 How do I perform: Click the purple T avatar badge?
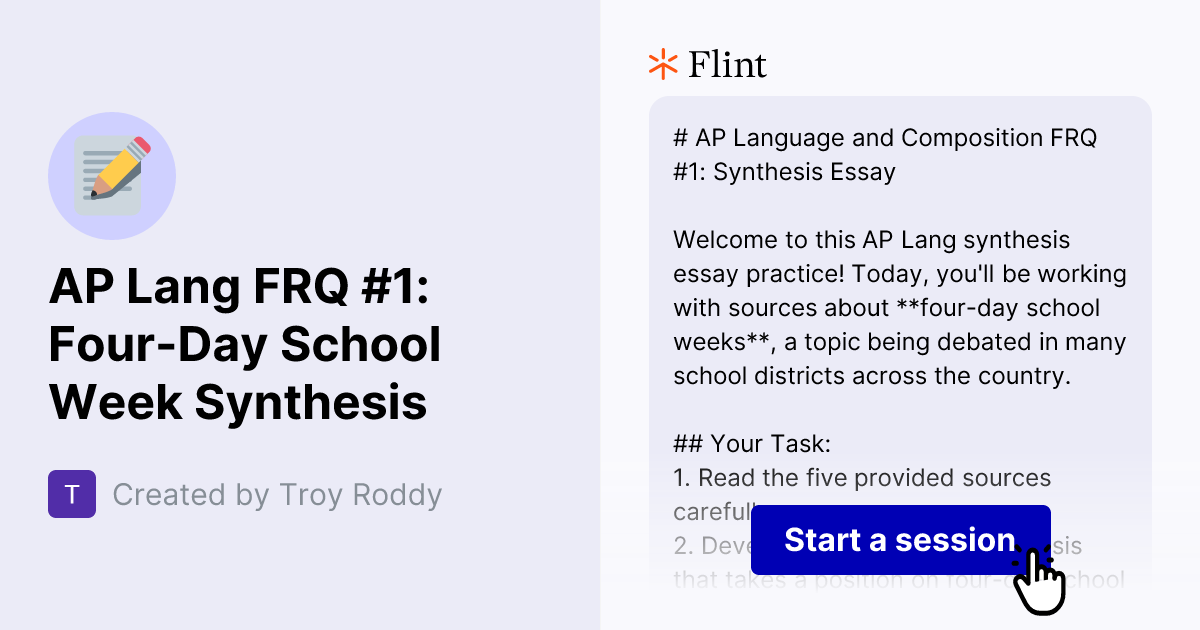[x=71, y=494]
